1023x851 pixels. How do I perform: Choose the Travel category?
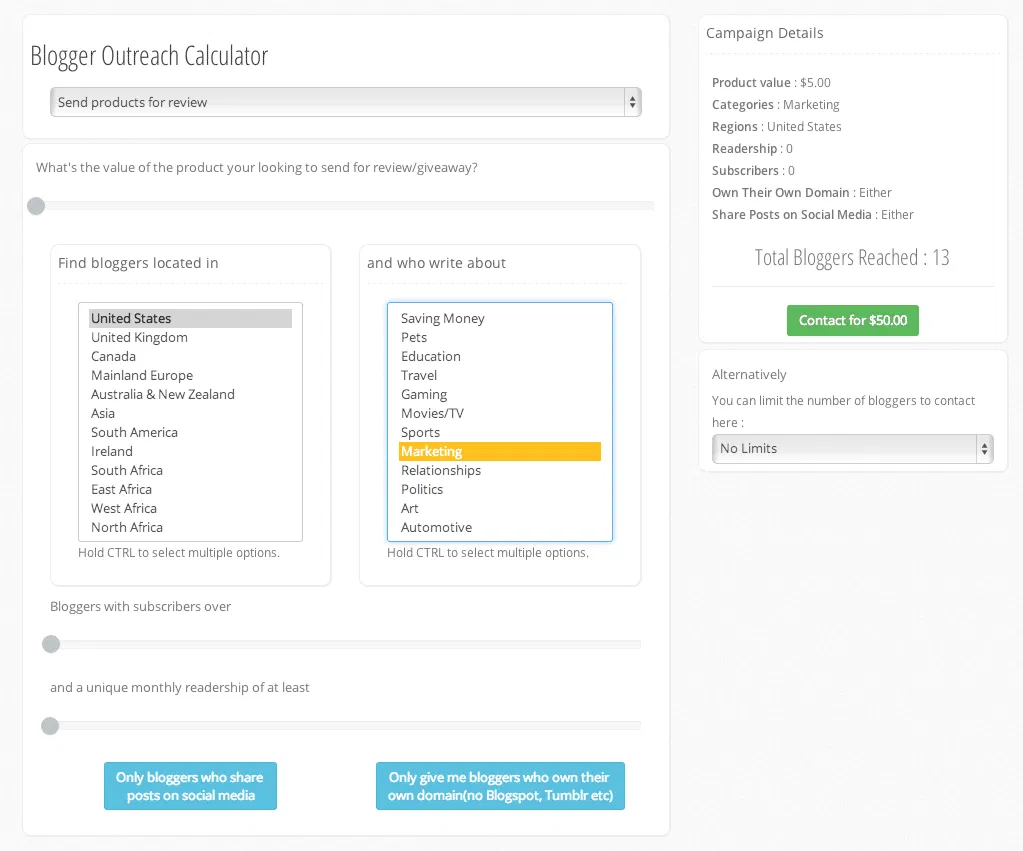pyautogui.click(x=419, y=375)
